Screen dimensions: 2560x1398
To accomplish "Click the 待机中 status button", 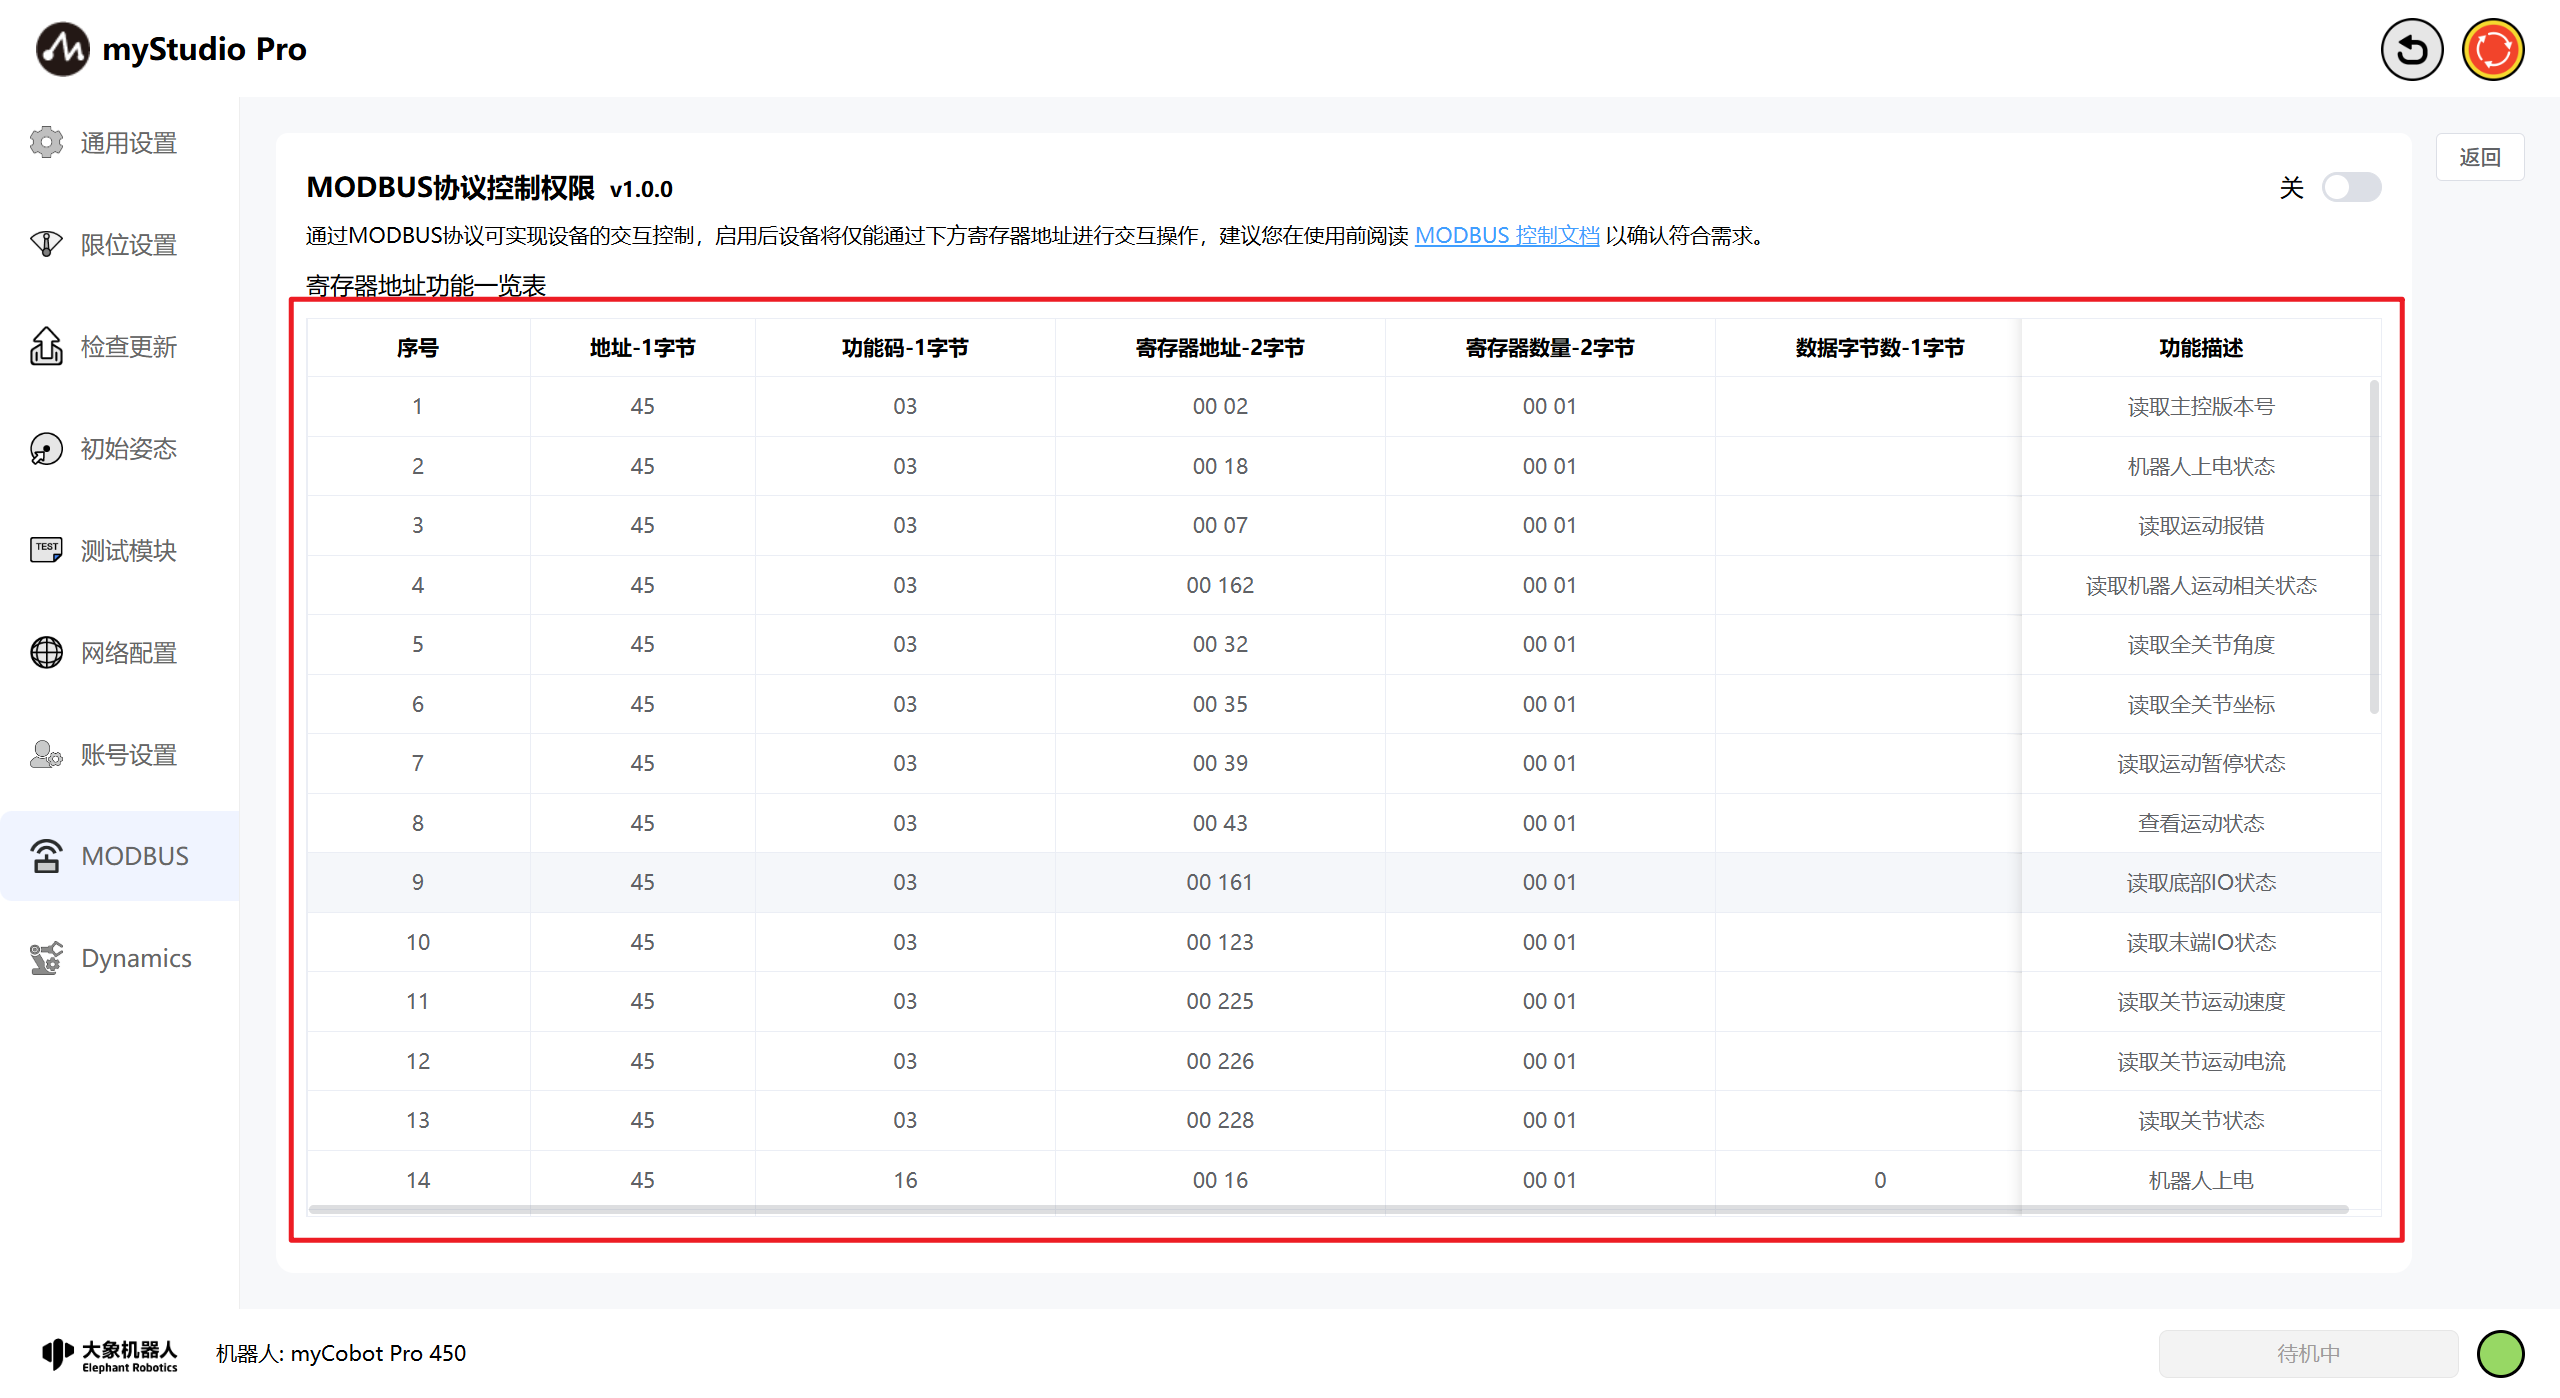I will pos(2308,1353).
